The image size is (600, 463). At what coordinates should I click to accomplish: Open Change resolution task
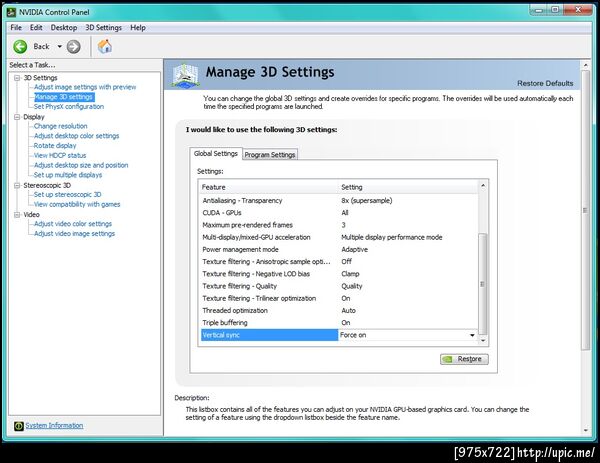pyautogui.click(x=60, y=126)
